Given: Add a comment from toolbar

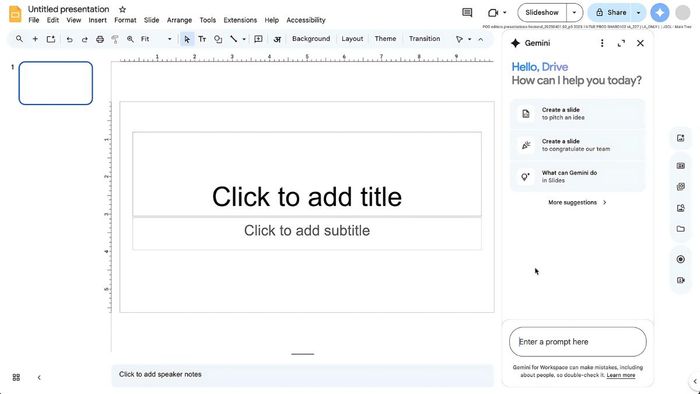Looking at the screenshot, I should pyautogui.click(x=258, y=39).
